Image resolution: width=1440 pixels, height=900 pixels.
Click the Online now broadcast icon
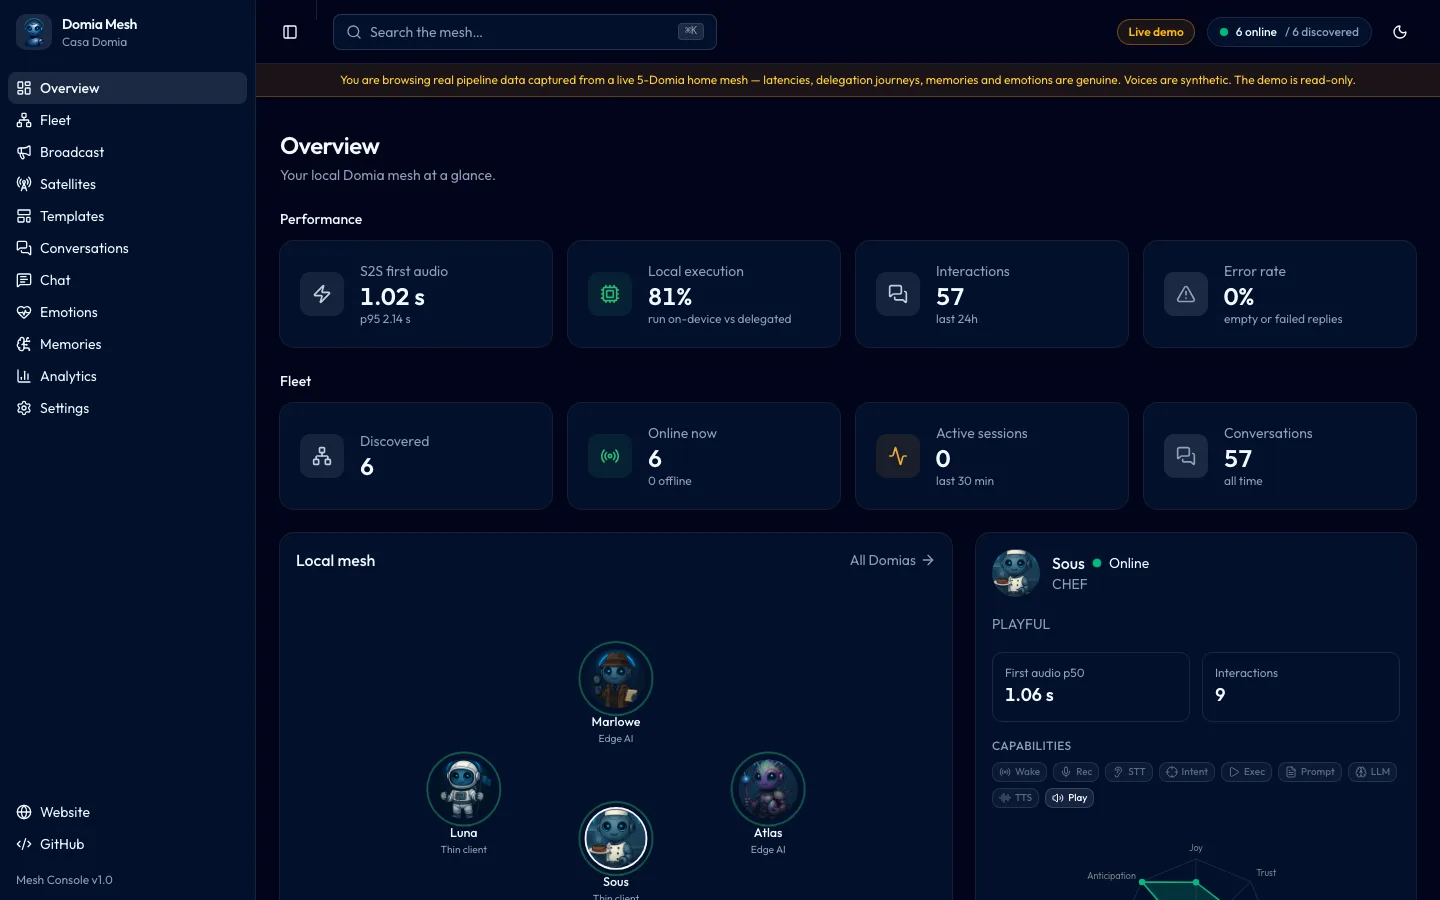point(610,456)
